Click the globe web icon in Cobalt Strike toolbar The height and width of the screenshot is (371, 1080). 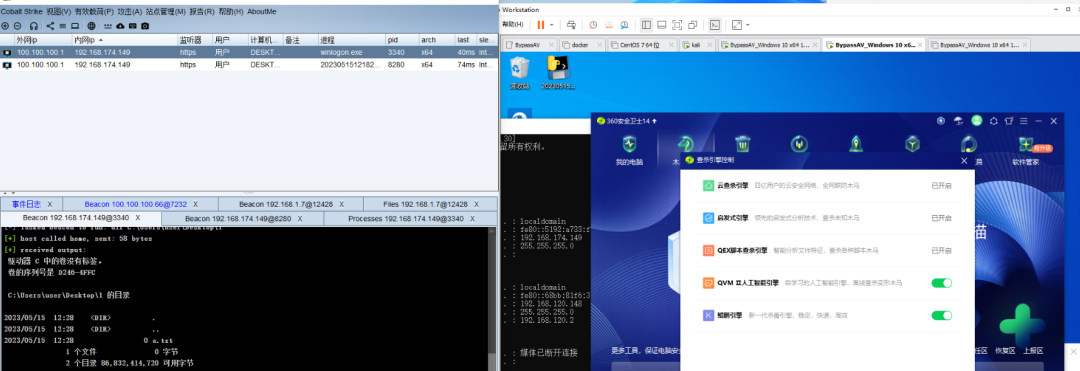[91, 25]
